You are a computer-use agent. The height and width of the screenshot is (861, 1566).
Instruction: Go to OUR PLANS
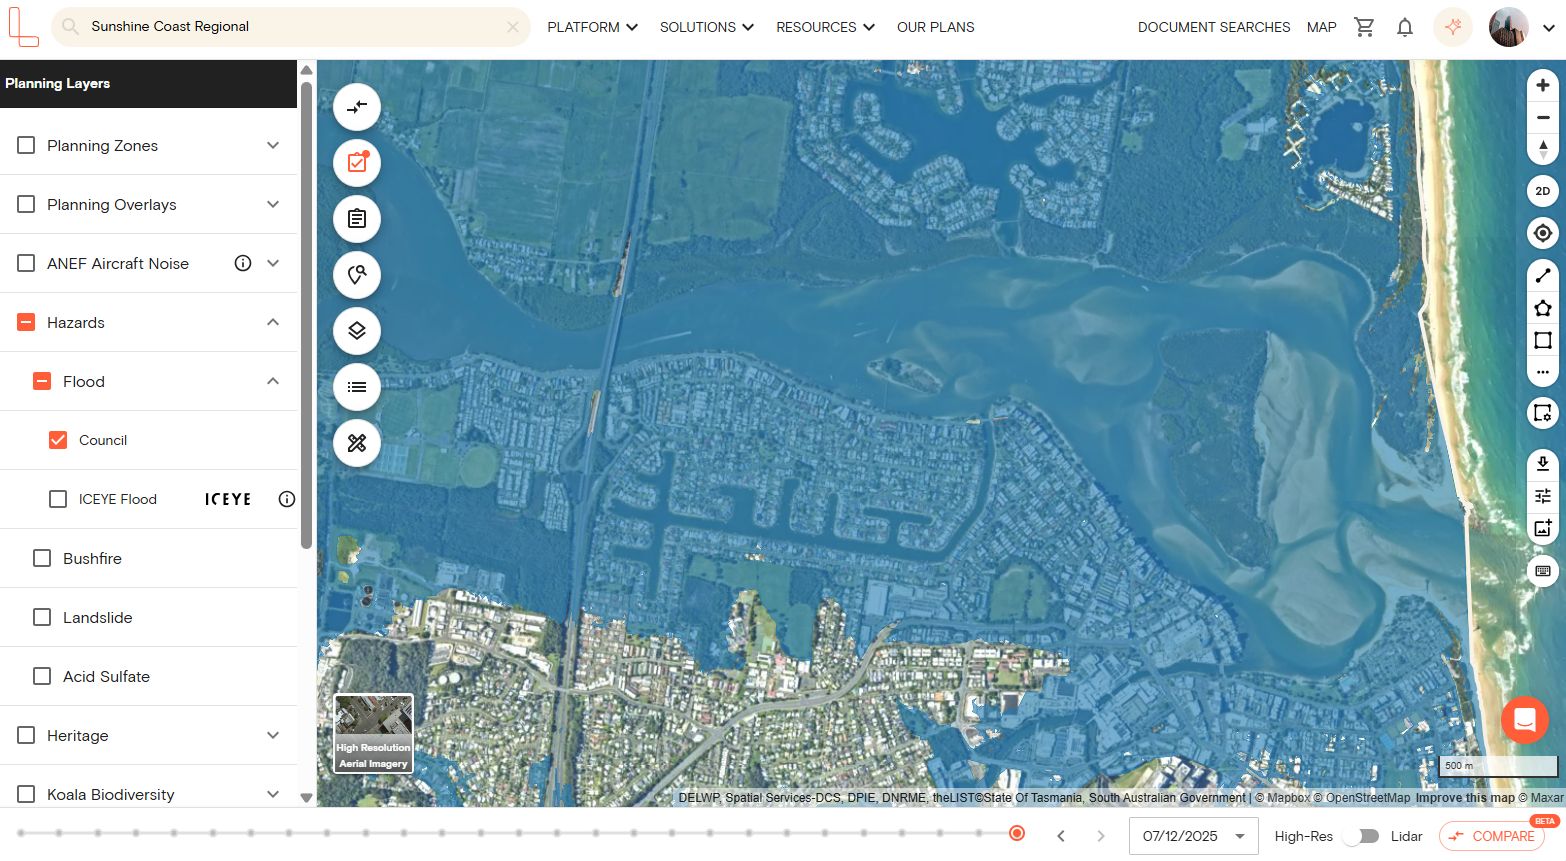936,27
